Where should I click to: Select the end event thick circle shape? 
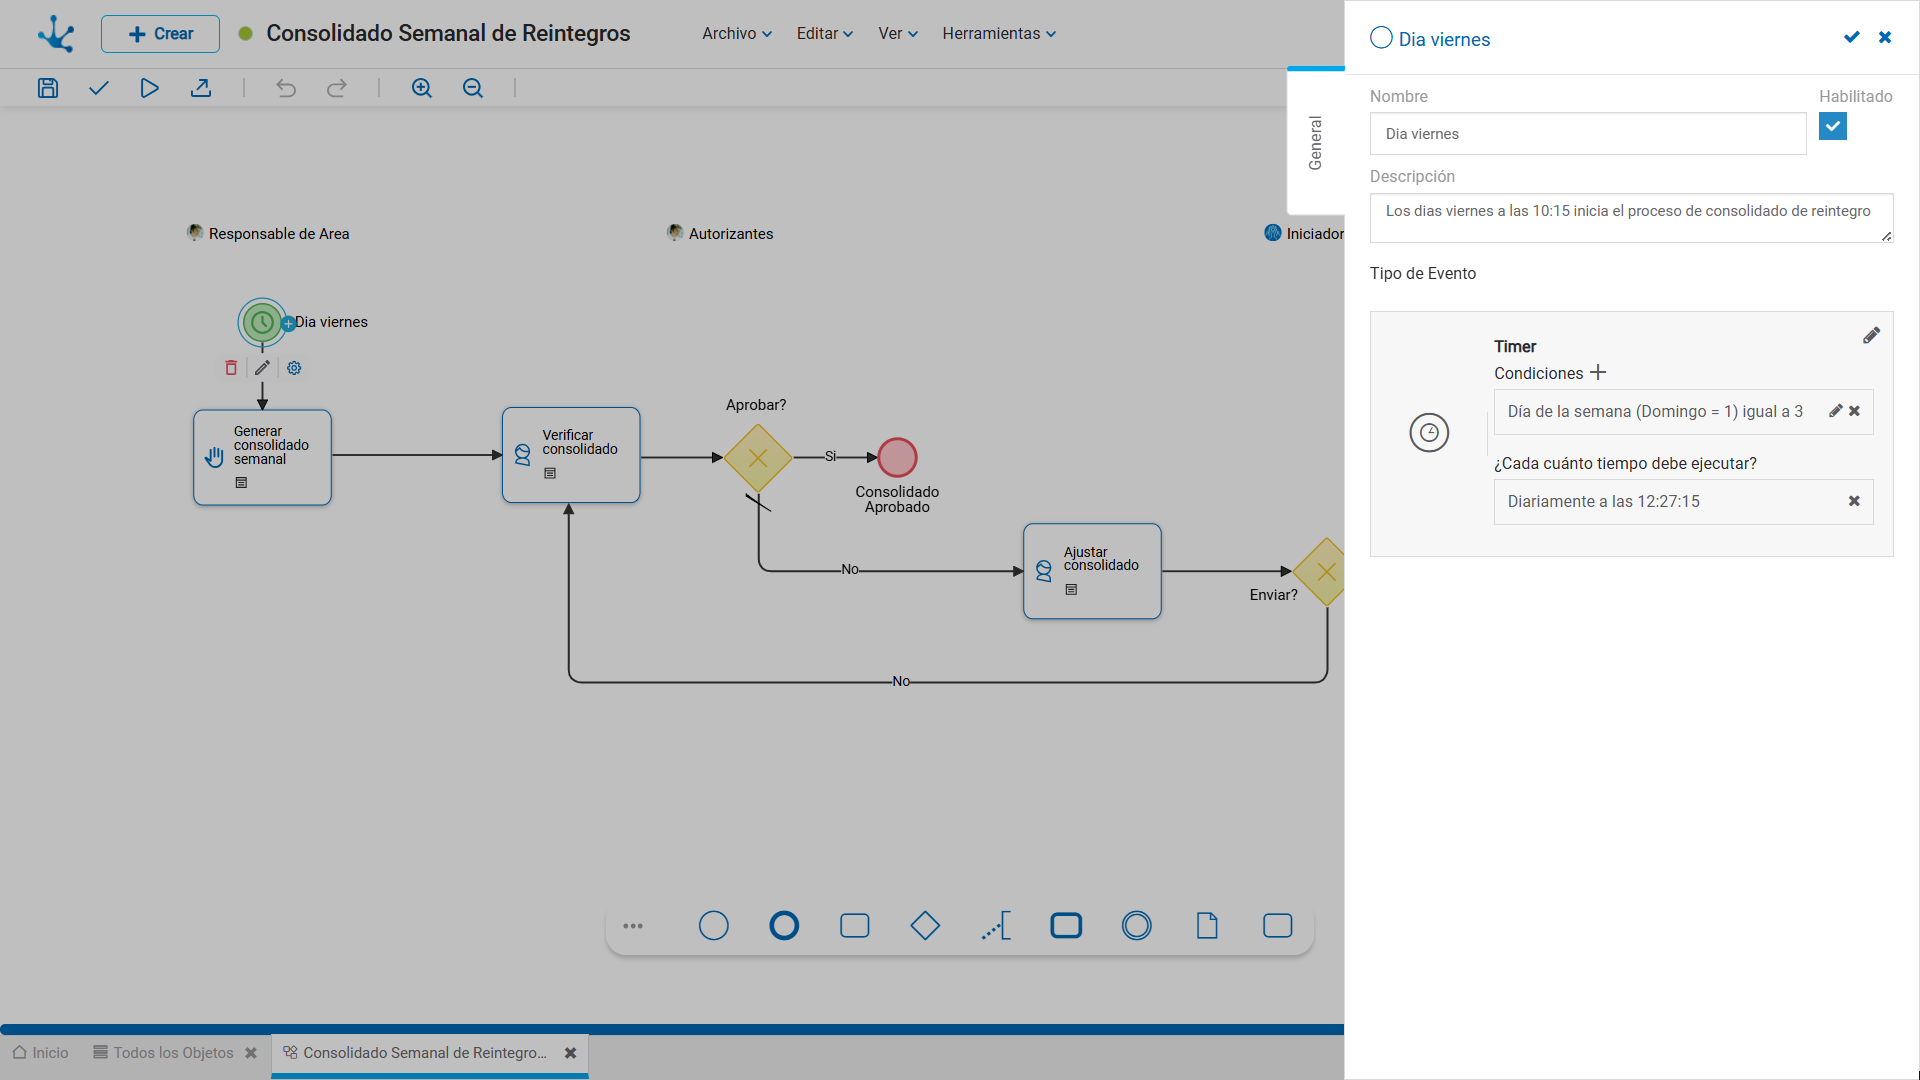pyautogui.click(x=784, y=926)
